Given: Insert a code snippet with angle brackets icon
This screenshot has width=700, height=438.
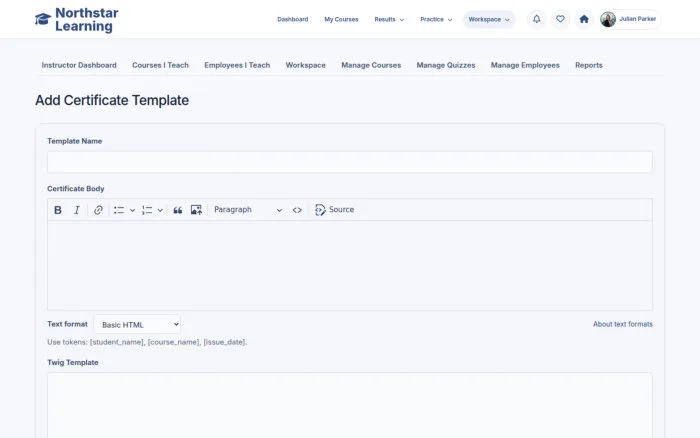Looking at the screenshot, I should [x=297, y=210].
